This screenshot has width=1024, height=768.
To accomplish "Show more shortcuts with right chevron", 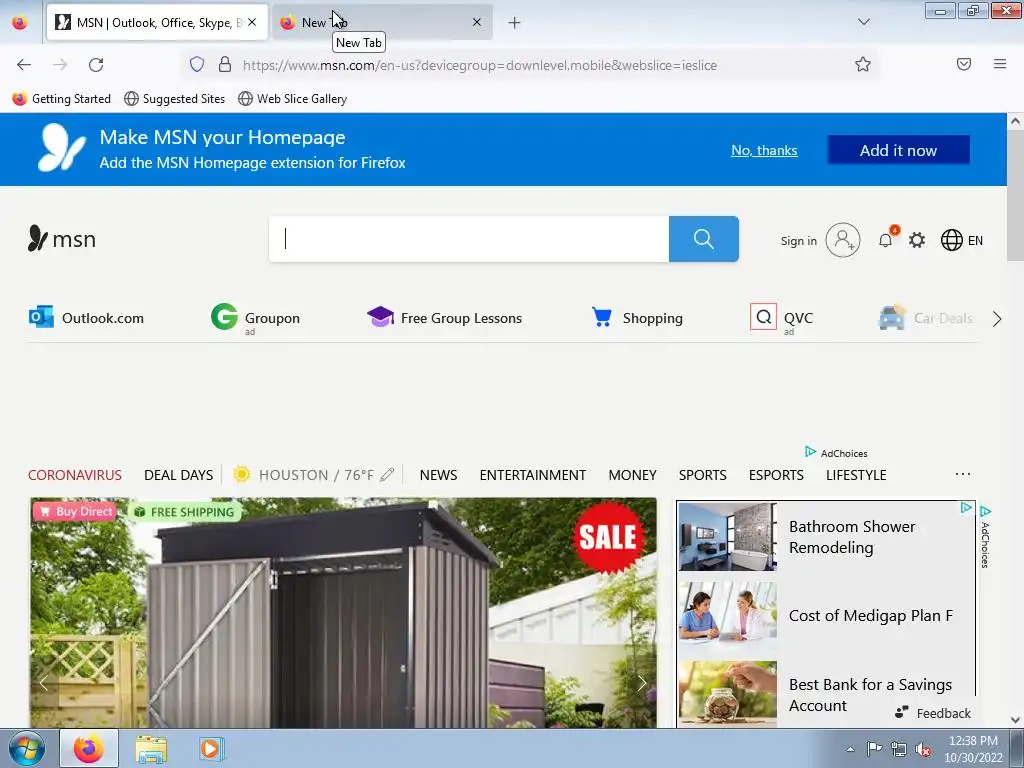I will (997, 319).
